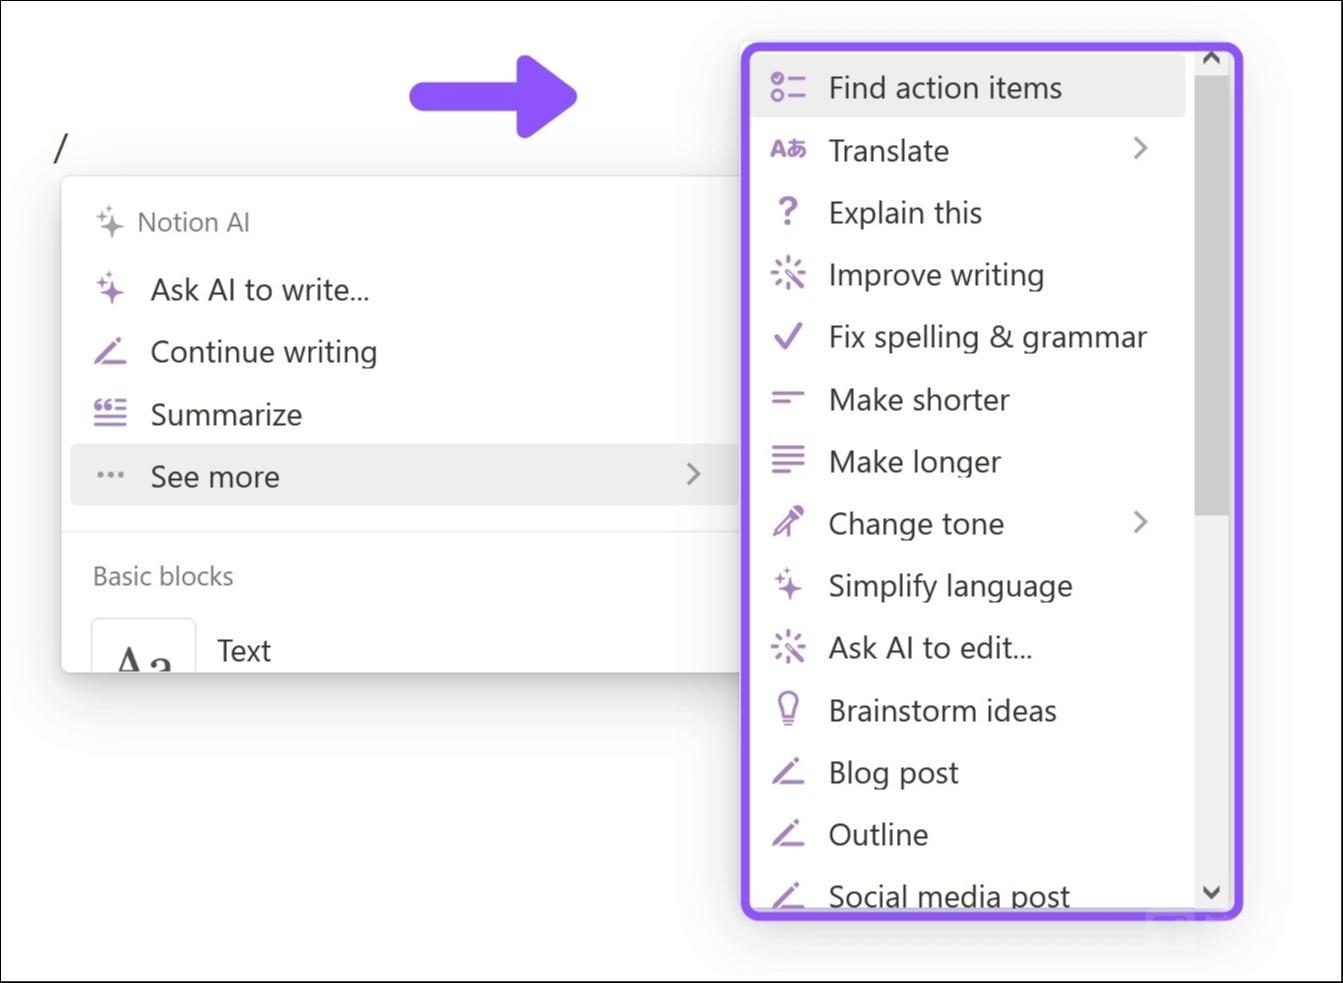
Task: Click the Brainstorm ideas lightbulb icon
Action: coord(788,709)
